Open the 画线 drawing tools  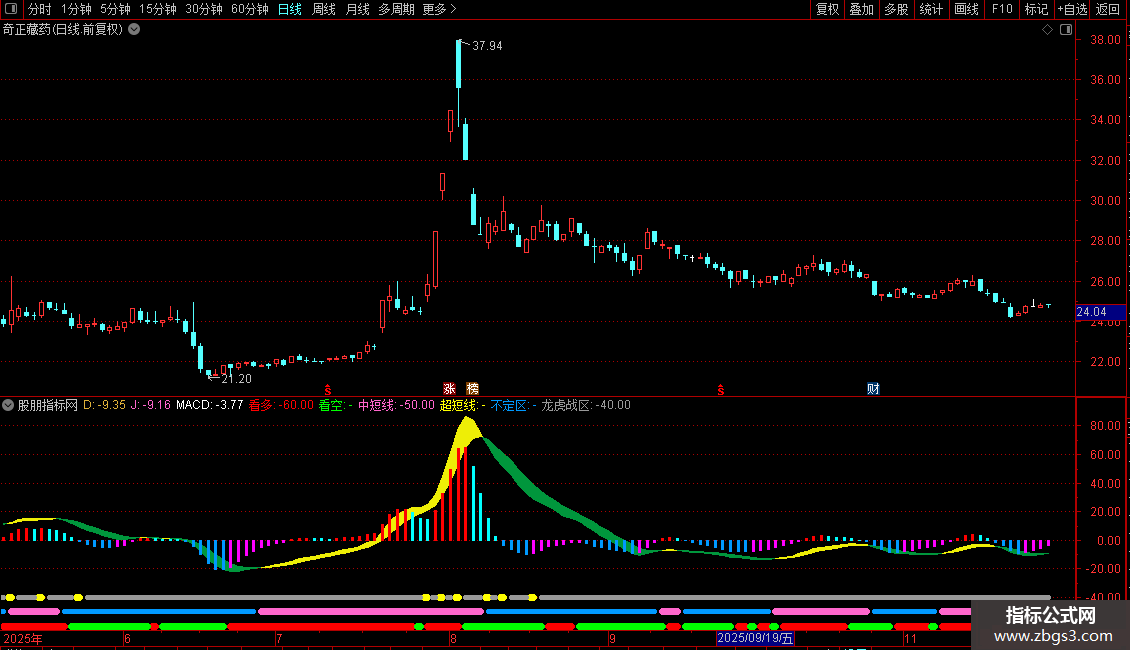click(x=966, y=9)
